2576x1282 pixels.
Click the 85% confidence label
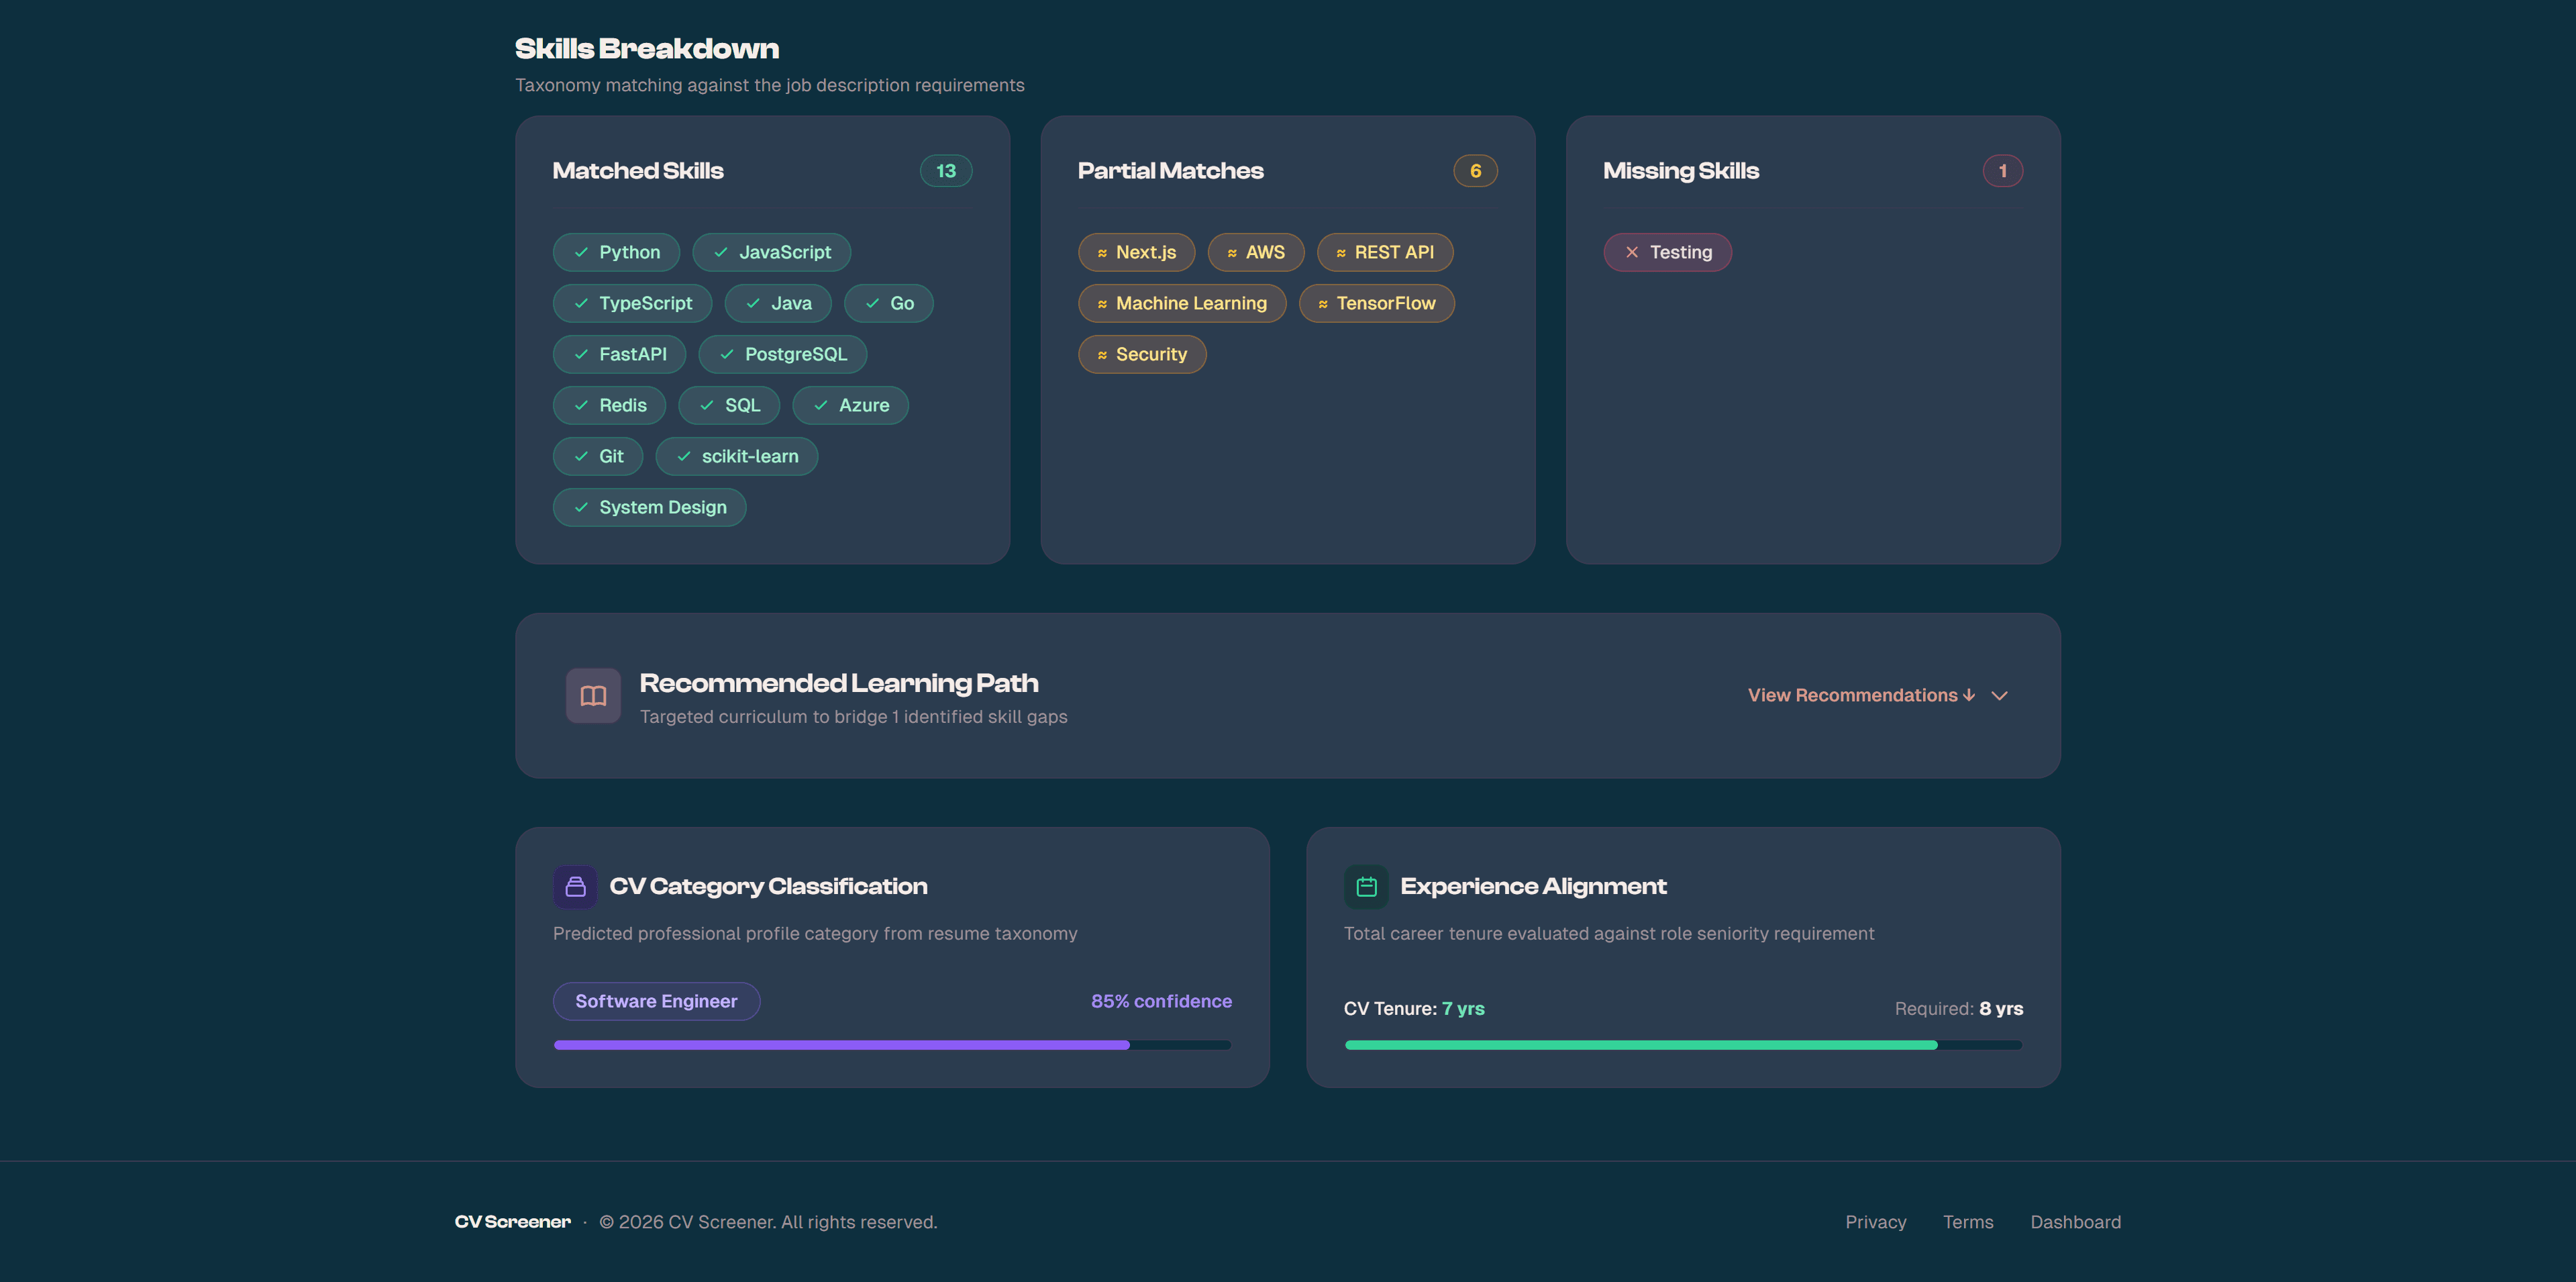[x=1161, y=1001]
